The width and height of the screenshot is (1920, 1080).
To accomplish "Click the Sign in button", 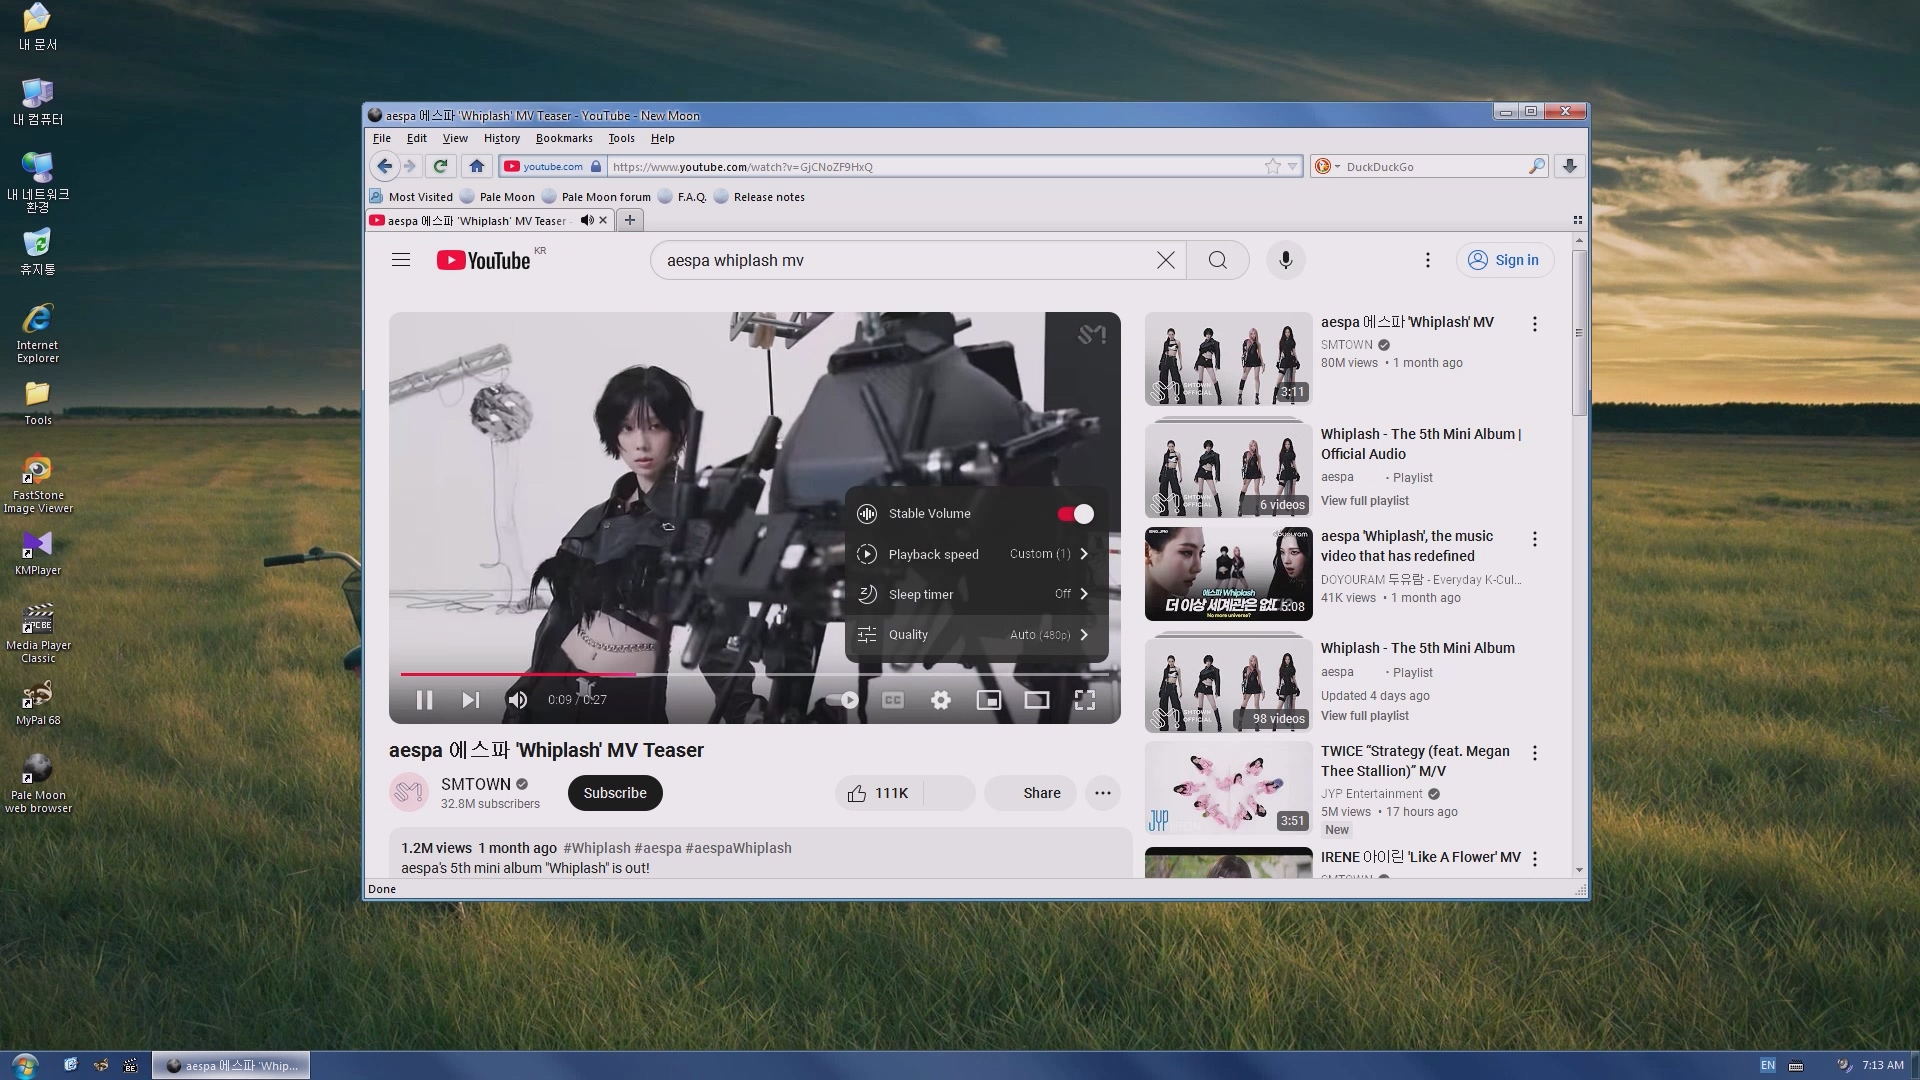I will tap(1504, 260).
